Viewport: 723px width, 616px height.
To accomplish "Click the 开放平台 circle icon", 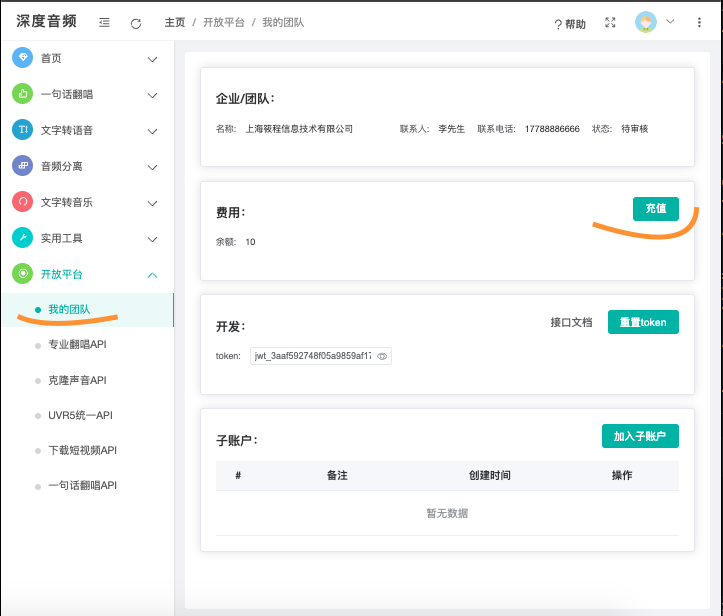I will (x=22, y=273).
